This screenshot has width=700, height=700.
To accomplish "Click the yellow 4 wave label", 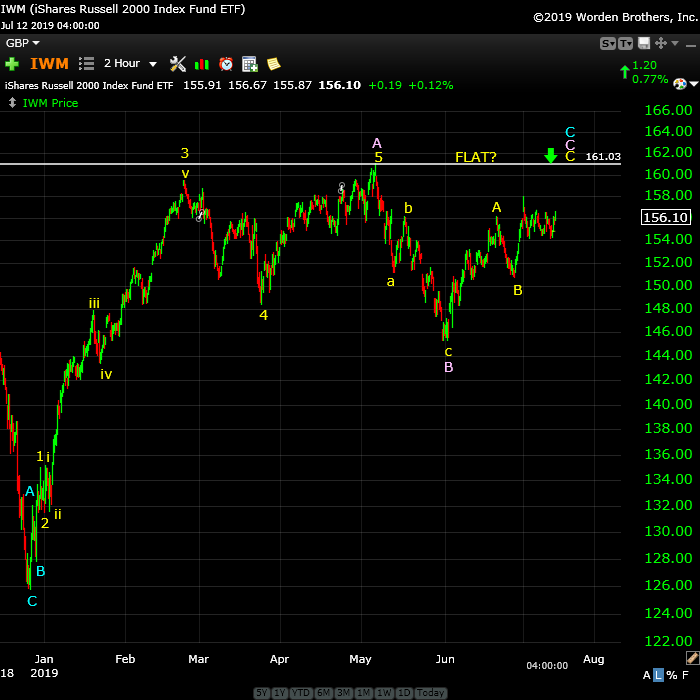I will click(263, 315).
